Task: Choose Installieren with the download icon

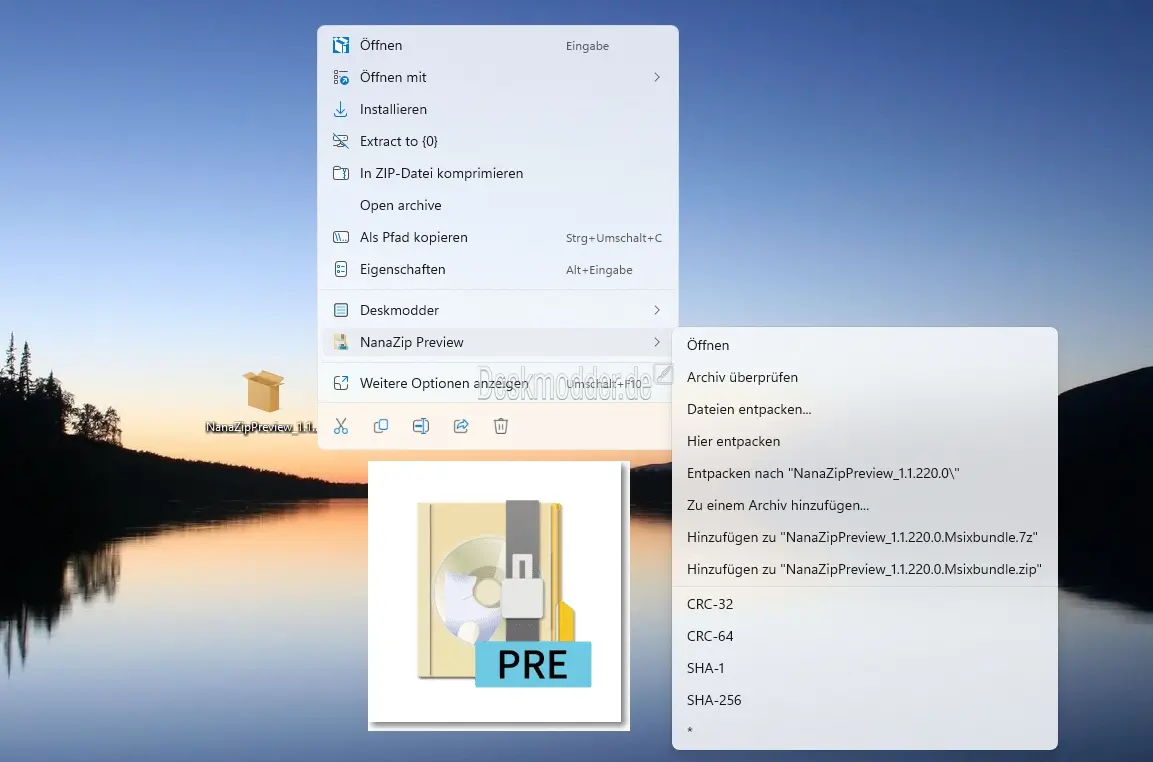Action: point(393,109)
